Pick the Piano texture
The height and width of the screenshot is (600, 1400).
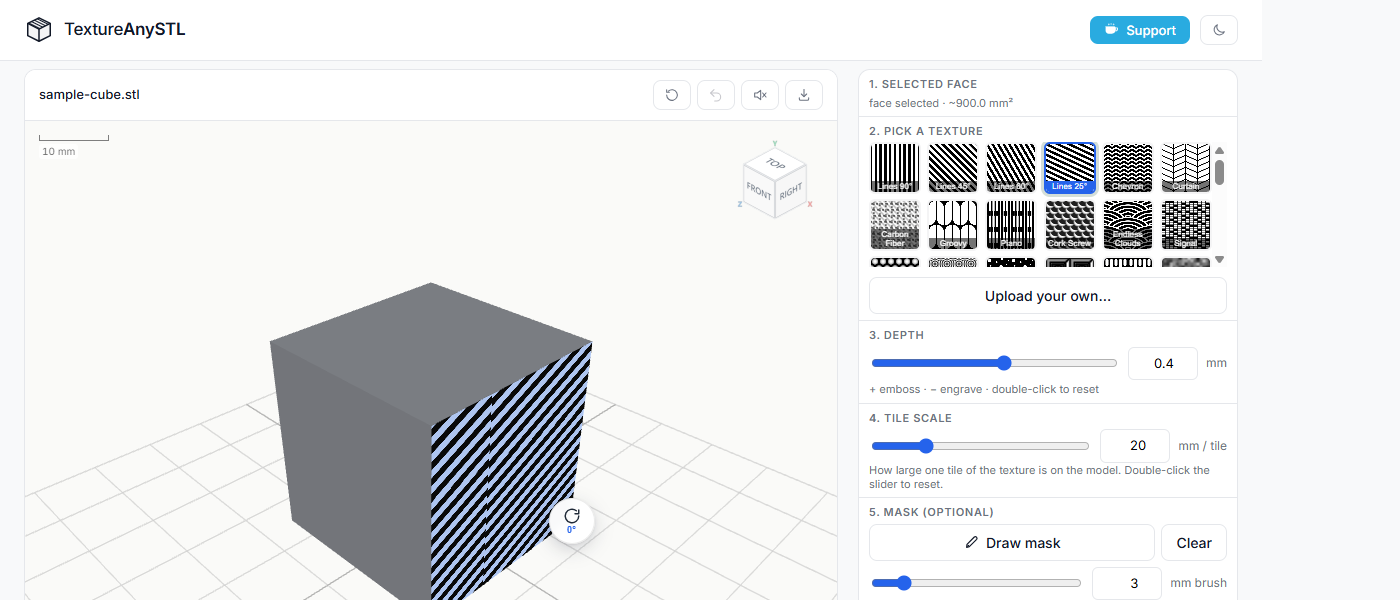(1011, 225)
